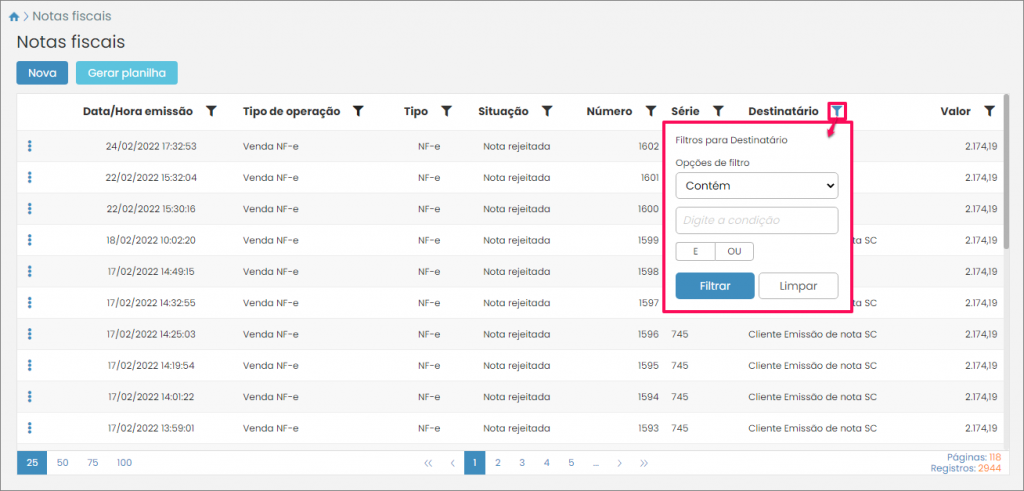This screenshot has height=491, width=1024.
Task: Open filter for Número column
Action: [x=650, y=111]
